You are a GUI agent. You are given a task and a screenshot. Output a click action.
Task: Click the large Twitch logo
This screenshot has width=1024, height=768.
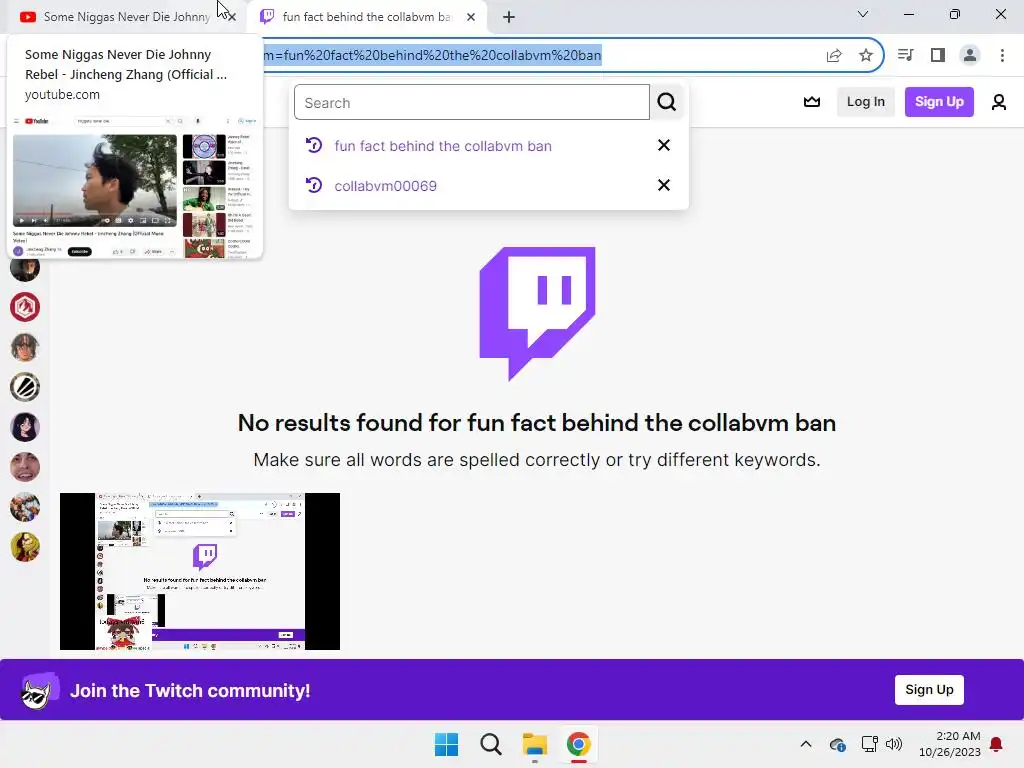pyautogui.click(x=537, y=313)
